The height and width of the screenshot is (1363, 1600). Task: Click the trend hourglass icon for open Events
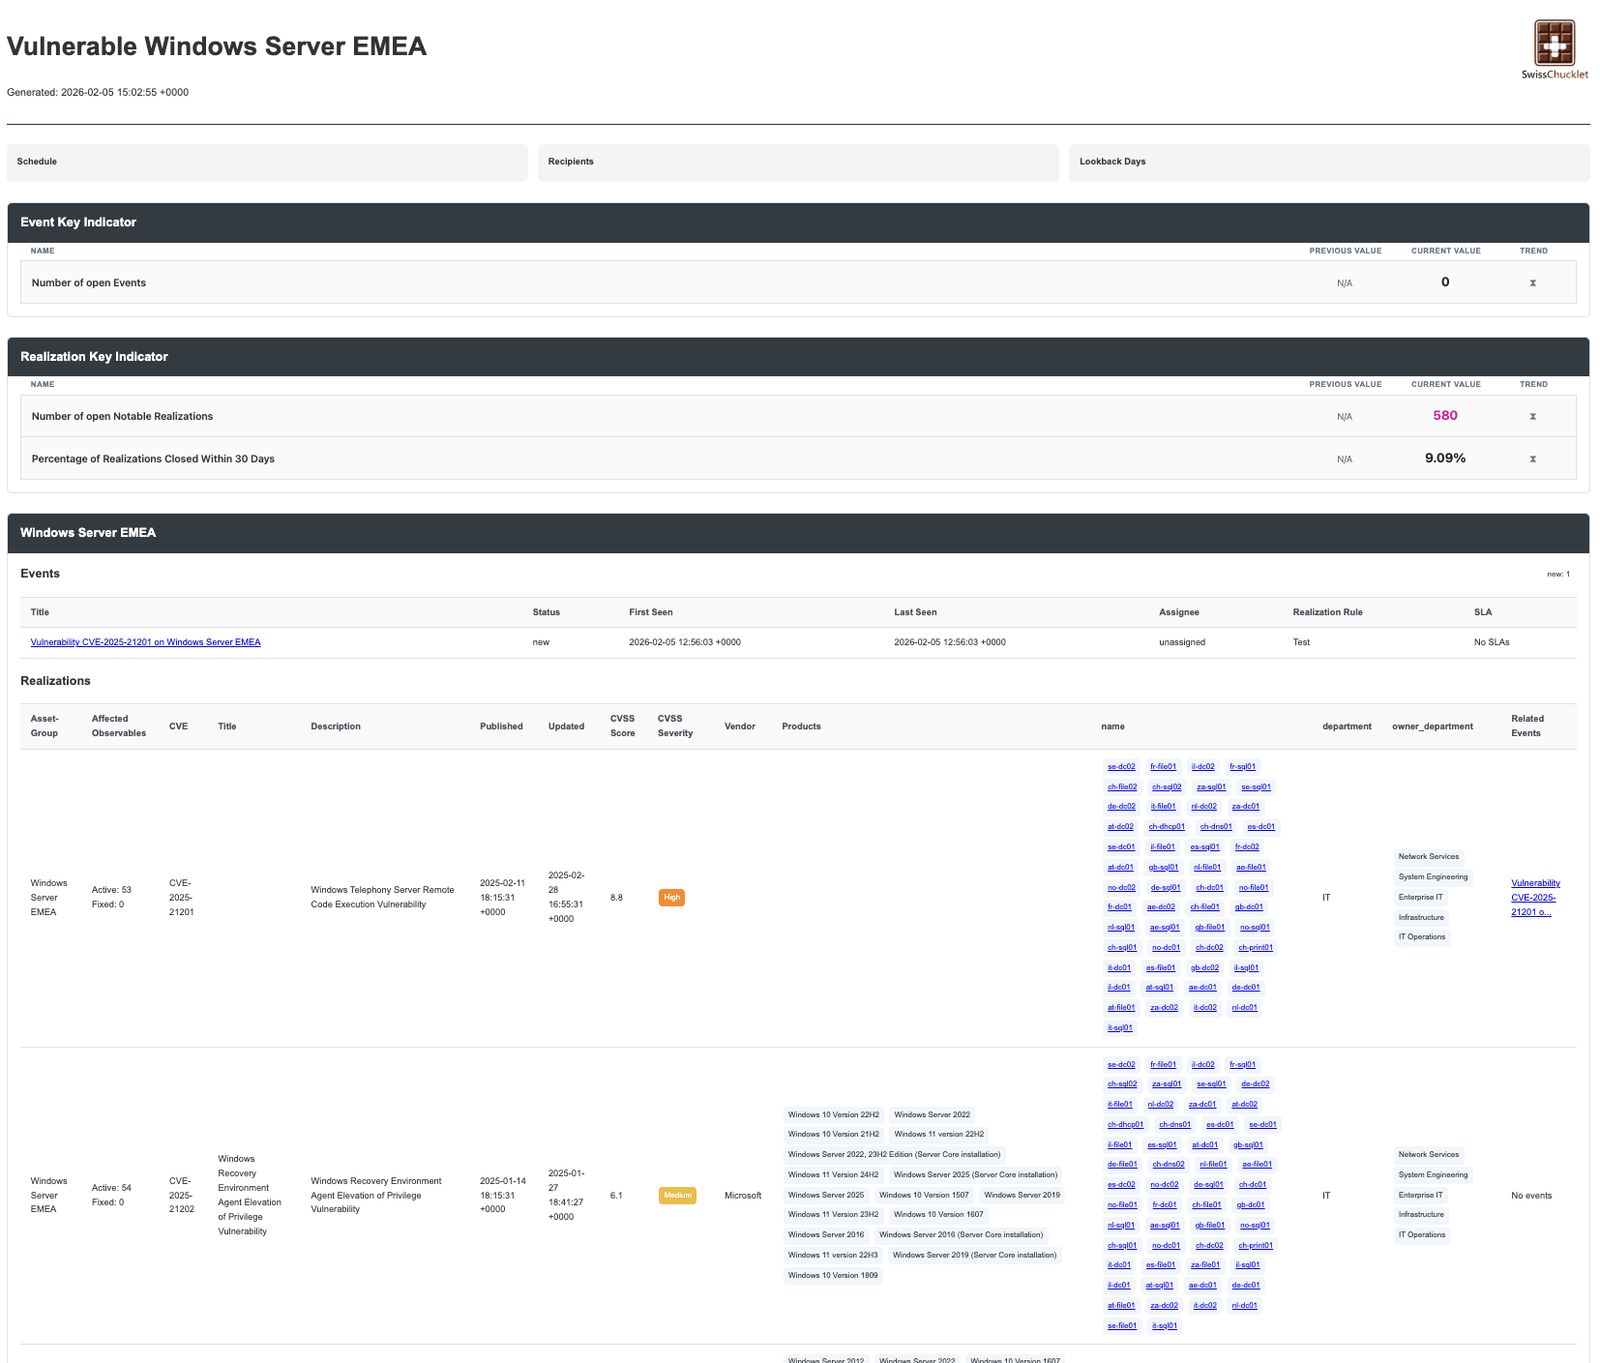(x=1533, y=283)
